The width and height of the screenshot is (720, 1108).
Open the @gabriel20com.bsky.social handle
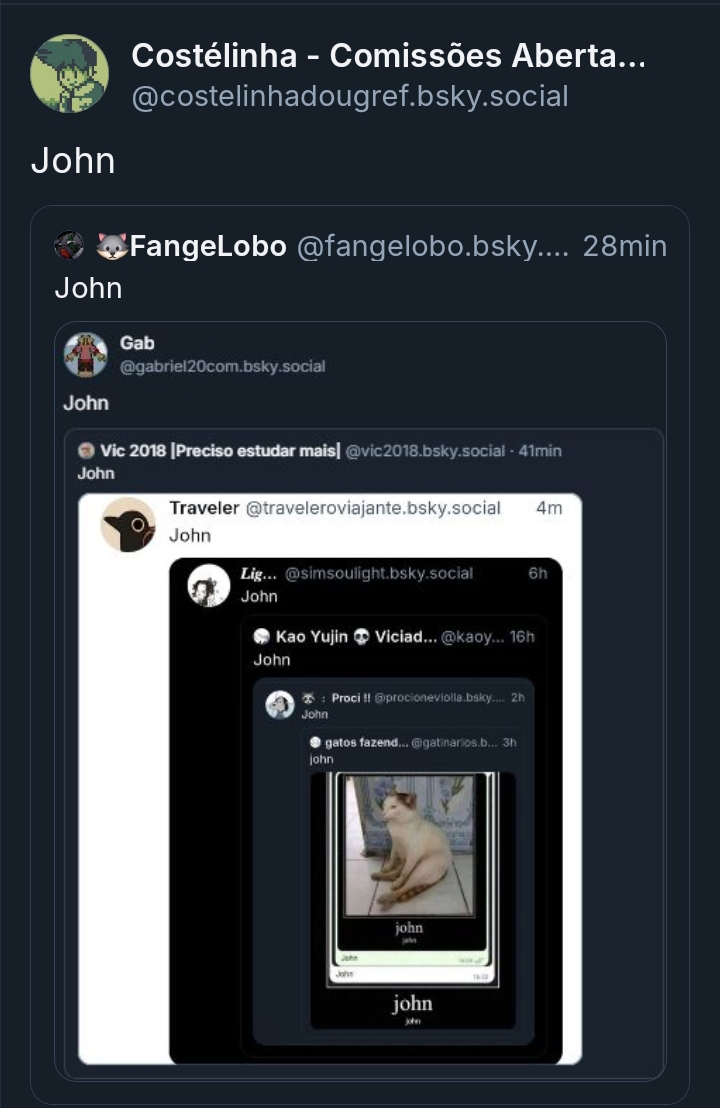coord(222,367)
